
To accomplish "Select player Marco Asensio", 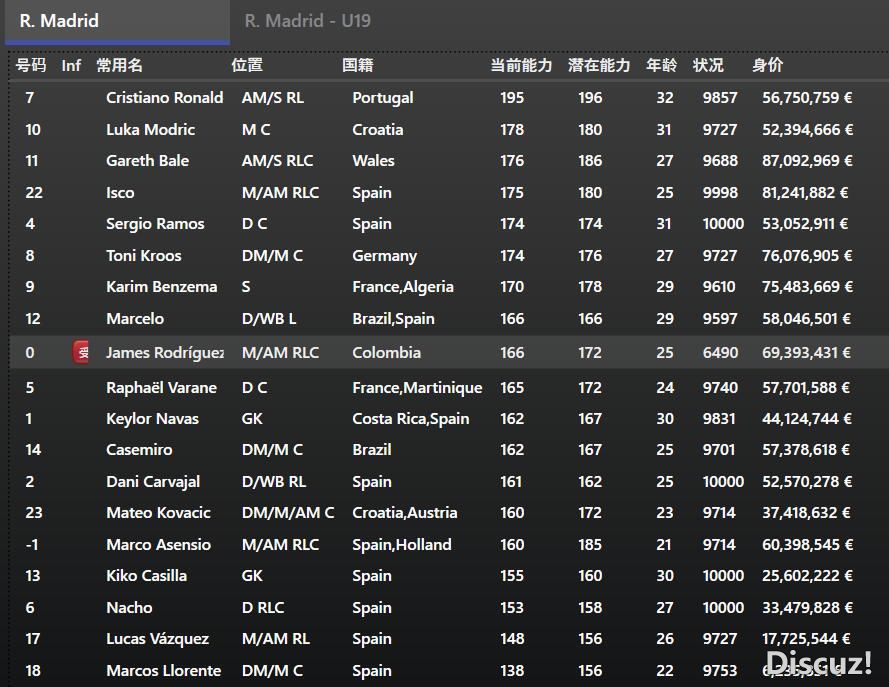I will pyautogui.click(x=158, y=545).
